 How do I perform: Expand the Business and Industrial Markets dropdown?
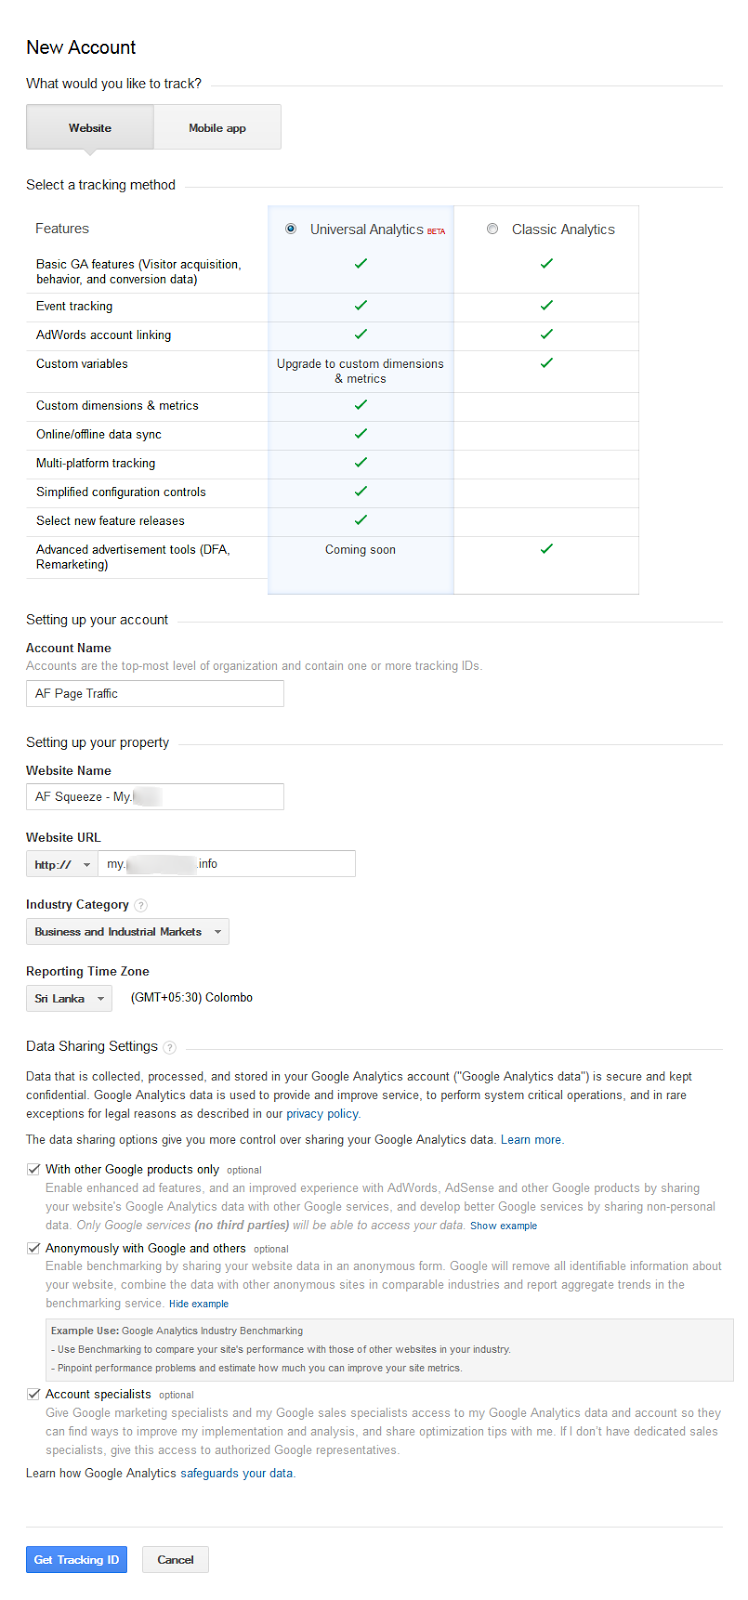127,932
